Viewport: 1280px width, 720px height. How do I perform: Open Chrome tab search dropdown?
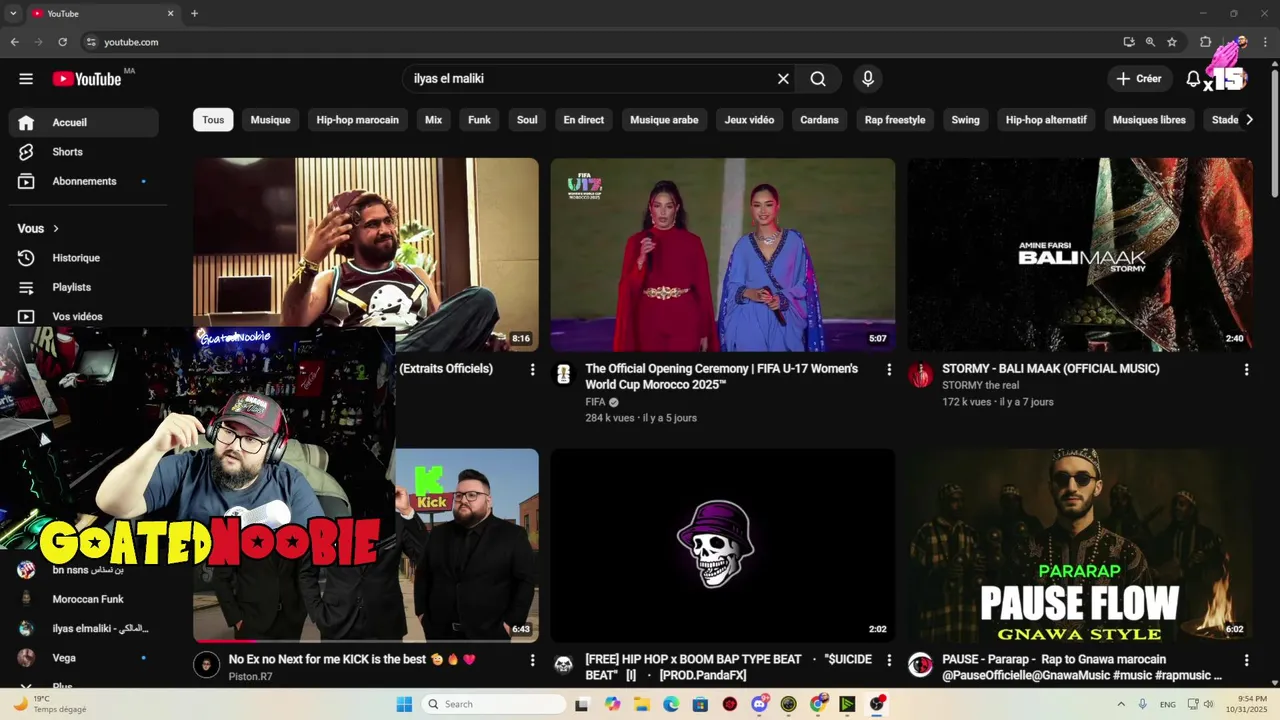(13, 13)
